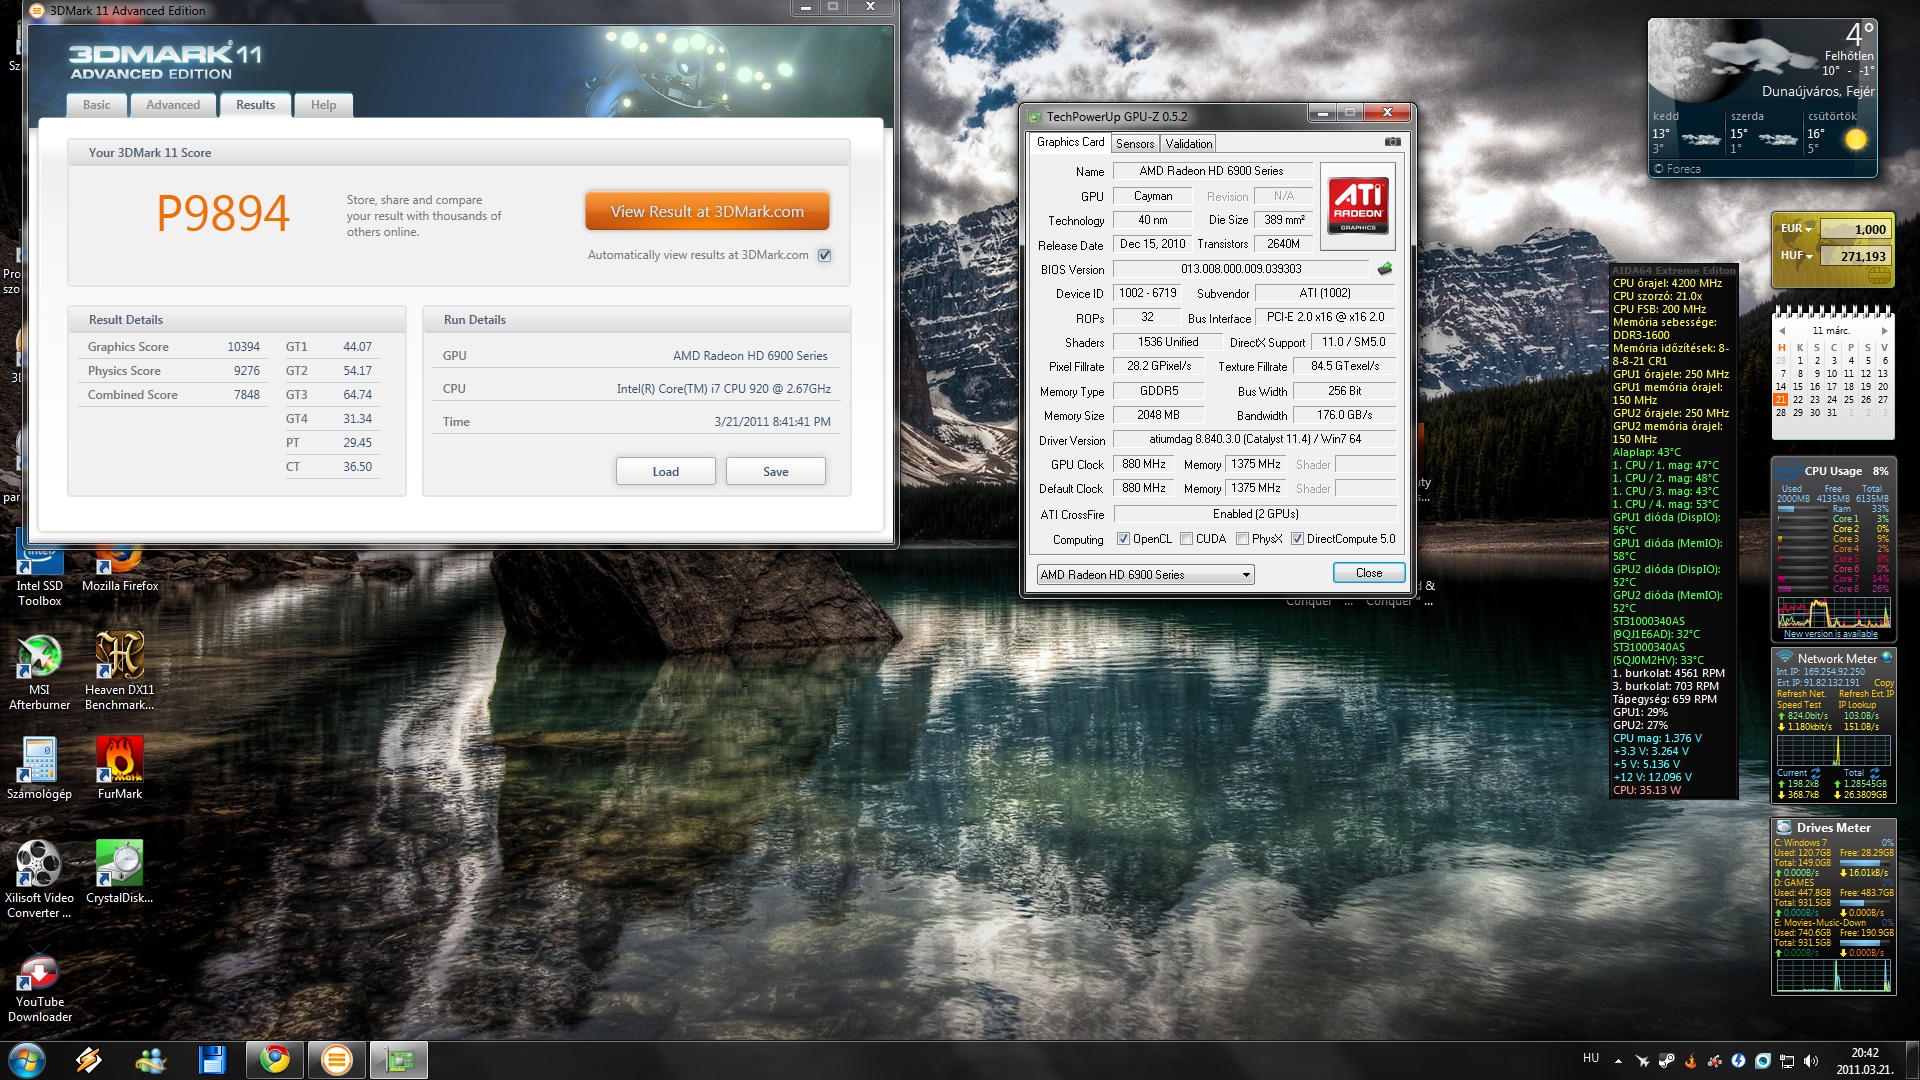This screenshot has width=1920, height=1080.
Task: Switch to the Advanced tab in 3DMark
Action: click(x=173, y=105)
